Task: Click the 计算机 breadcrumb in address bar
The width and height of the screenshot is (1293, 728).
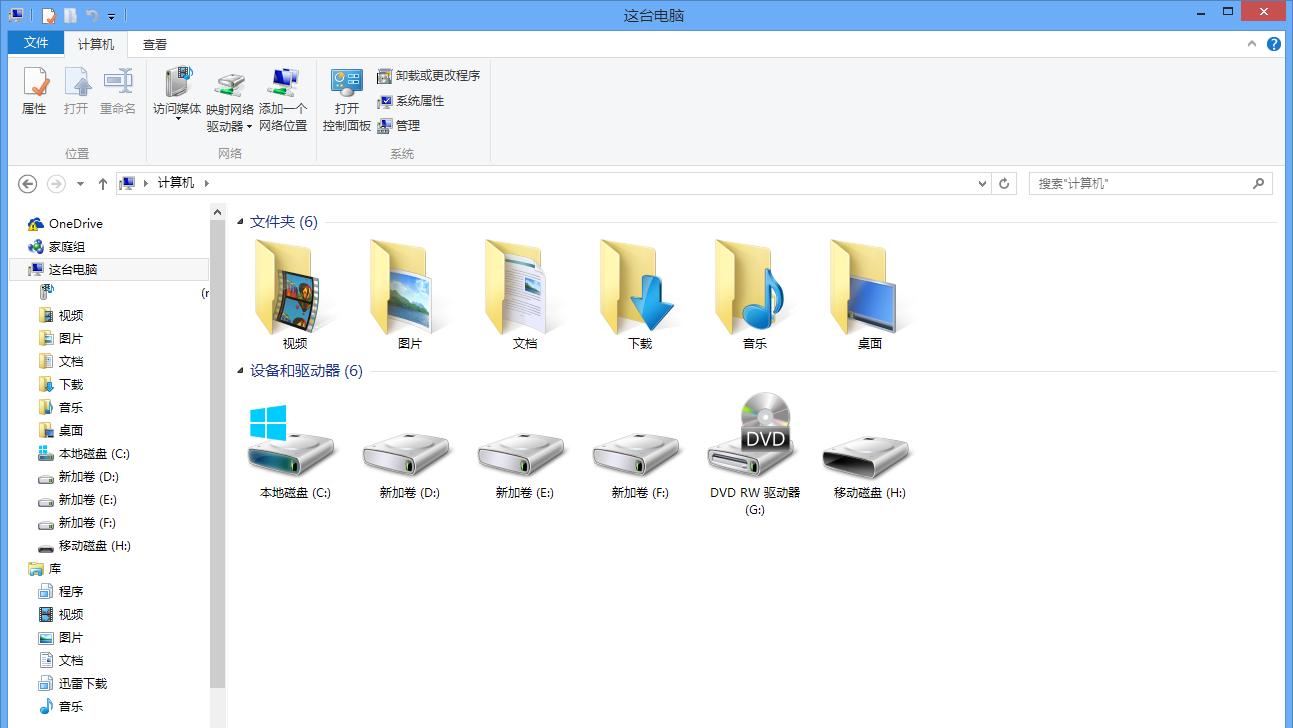Action: 176,183
